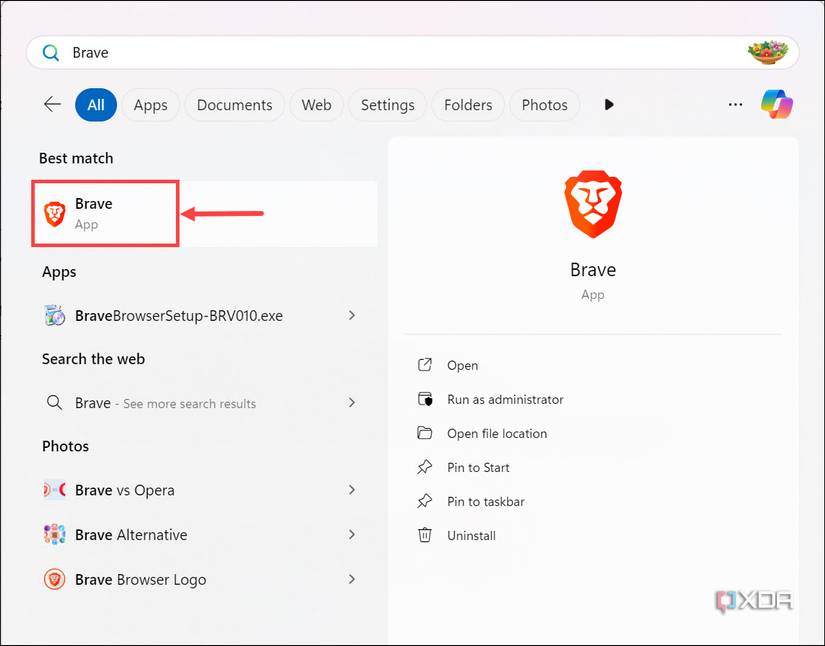This screenshot has height=646, width=825.
Task: Open the three-dot options menu
Action: (x=735, y=104)
